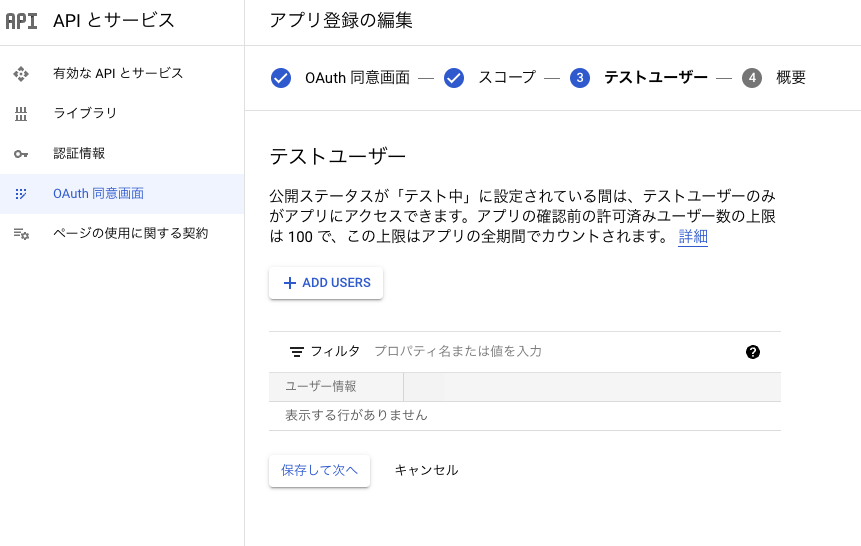Go to the 概要 step label

pos(791,77)
